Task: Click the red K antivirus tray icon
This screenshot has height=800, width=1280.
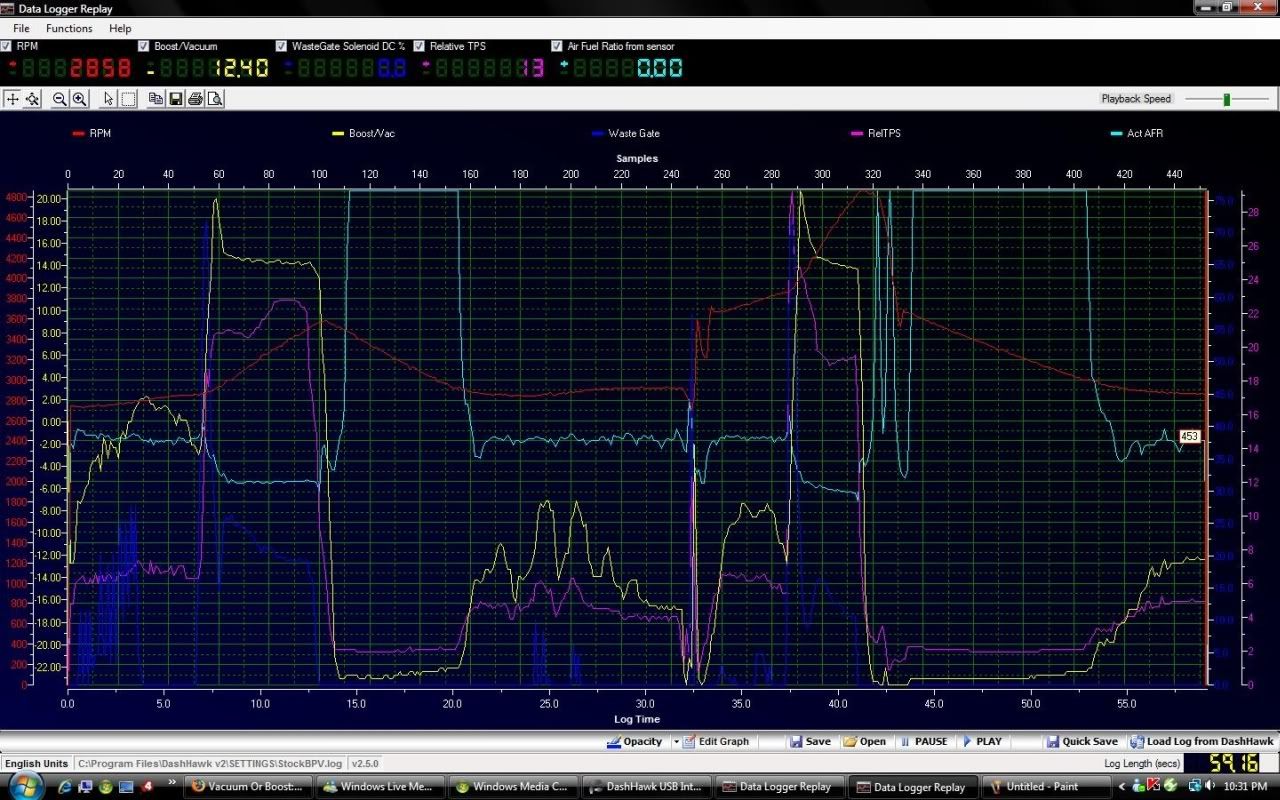Action: pos(1153,785)
